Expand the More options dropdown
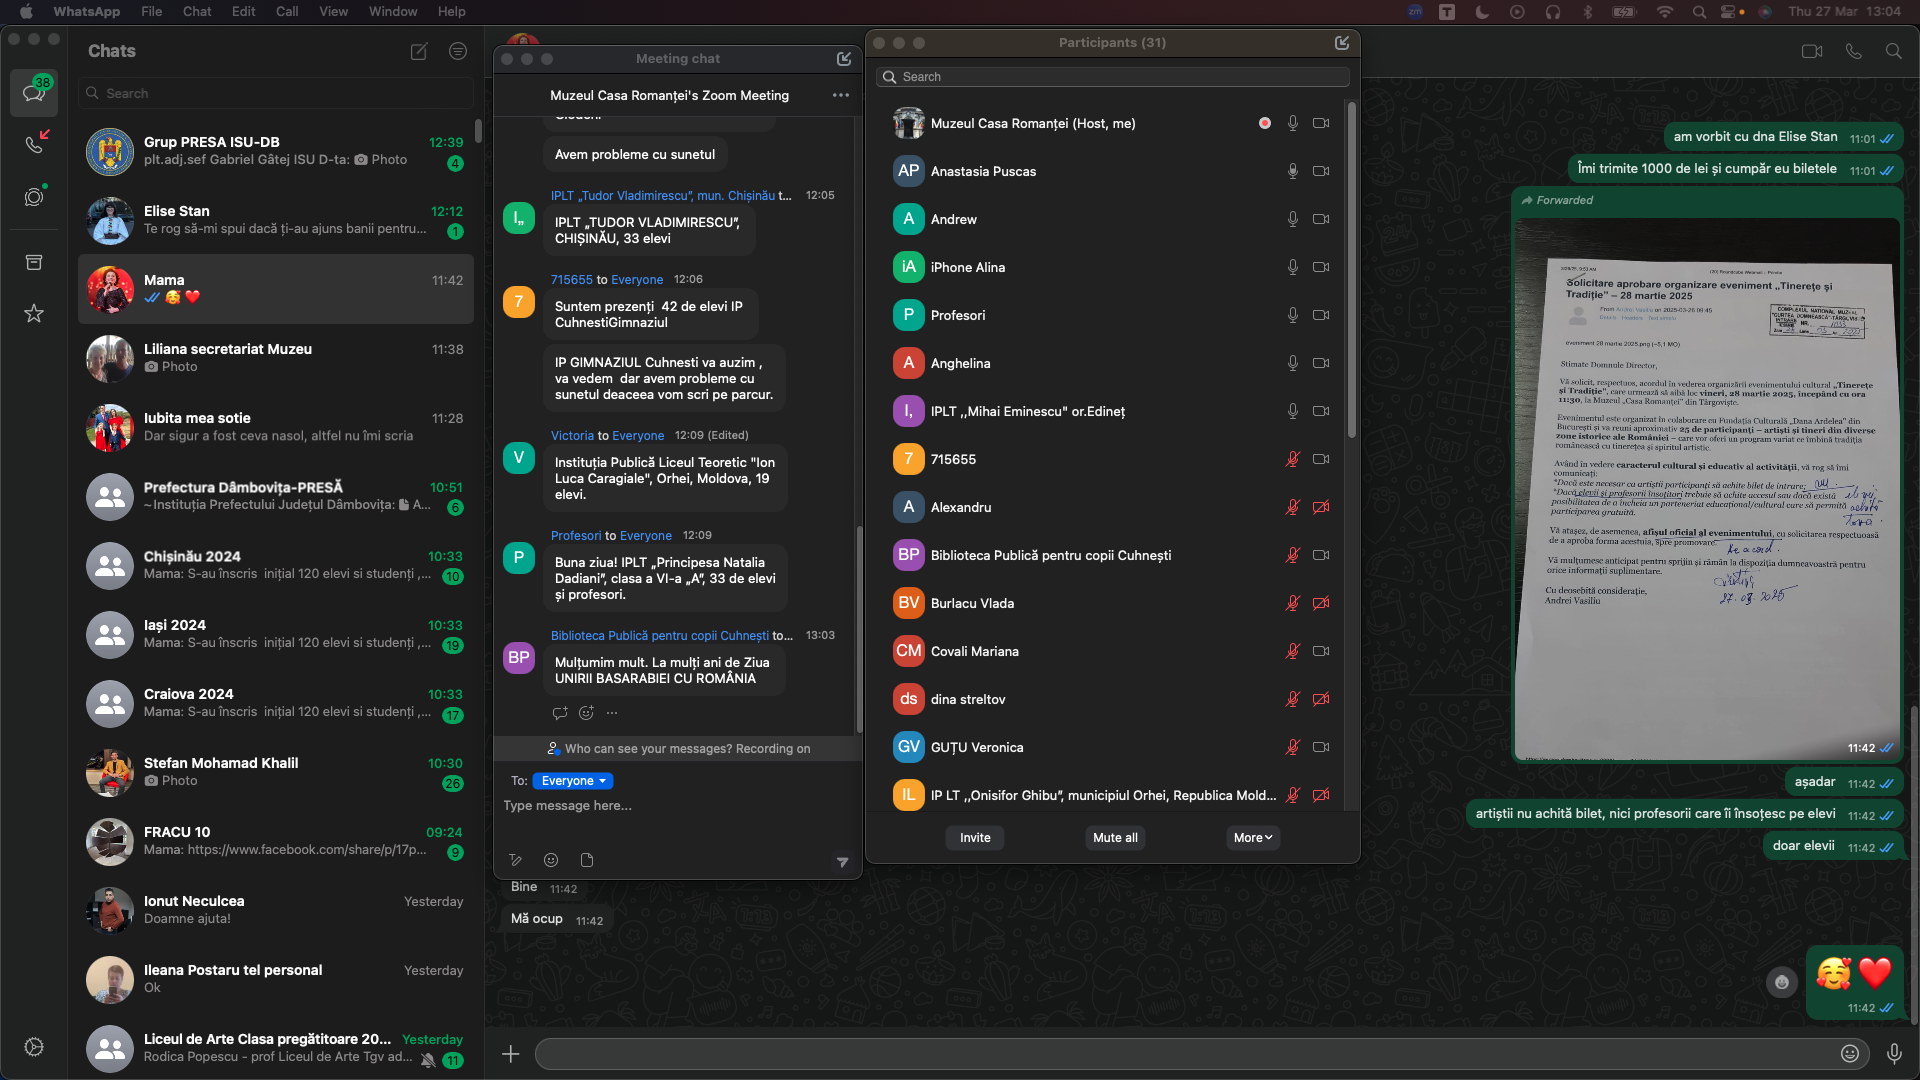1920x1080 pixels. (x=1252, y=838)
